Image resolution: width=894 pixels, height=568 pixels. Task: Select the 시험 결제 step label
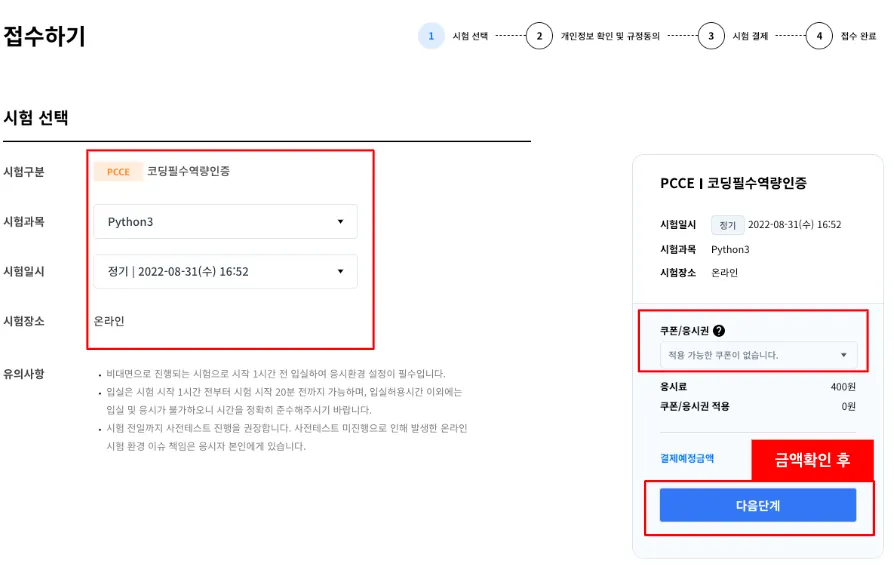tap(750, 37)
